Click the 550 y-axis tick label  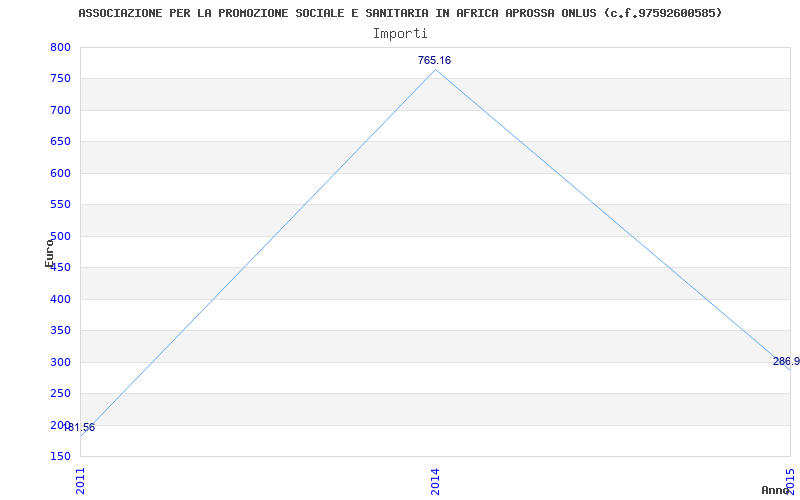[60, 205]
